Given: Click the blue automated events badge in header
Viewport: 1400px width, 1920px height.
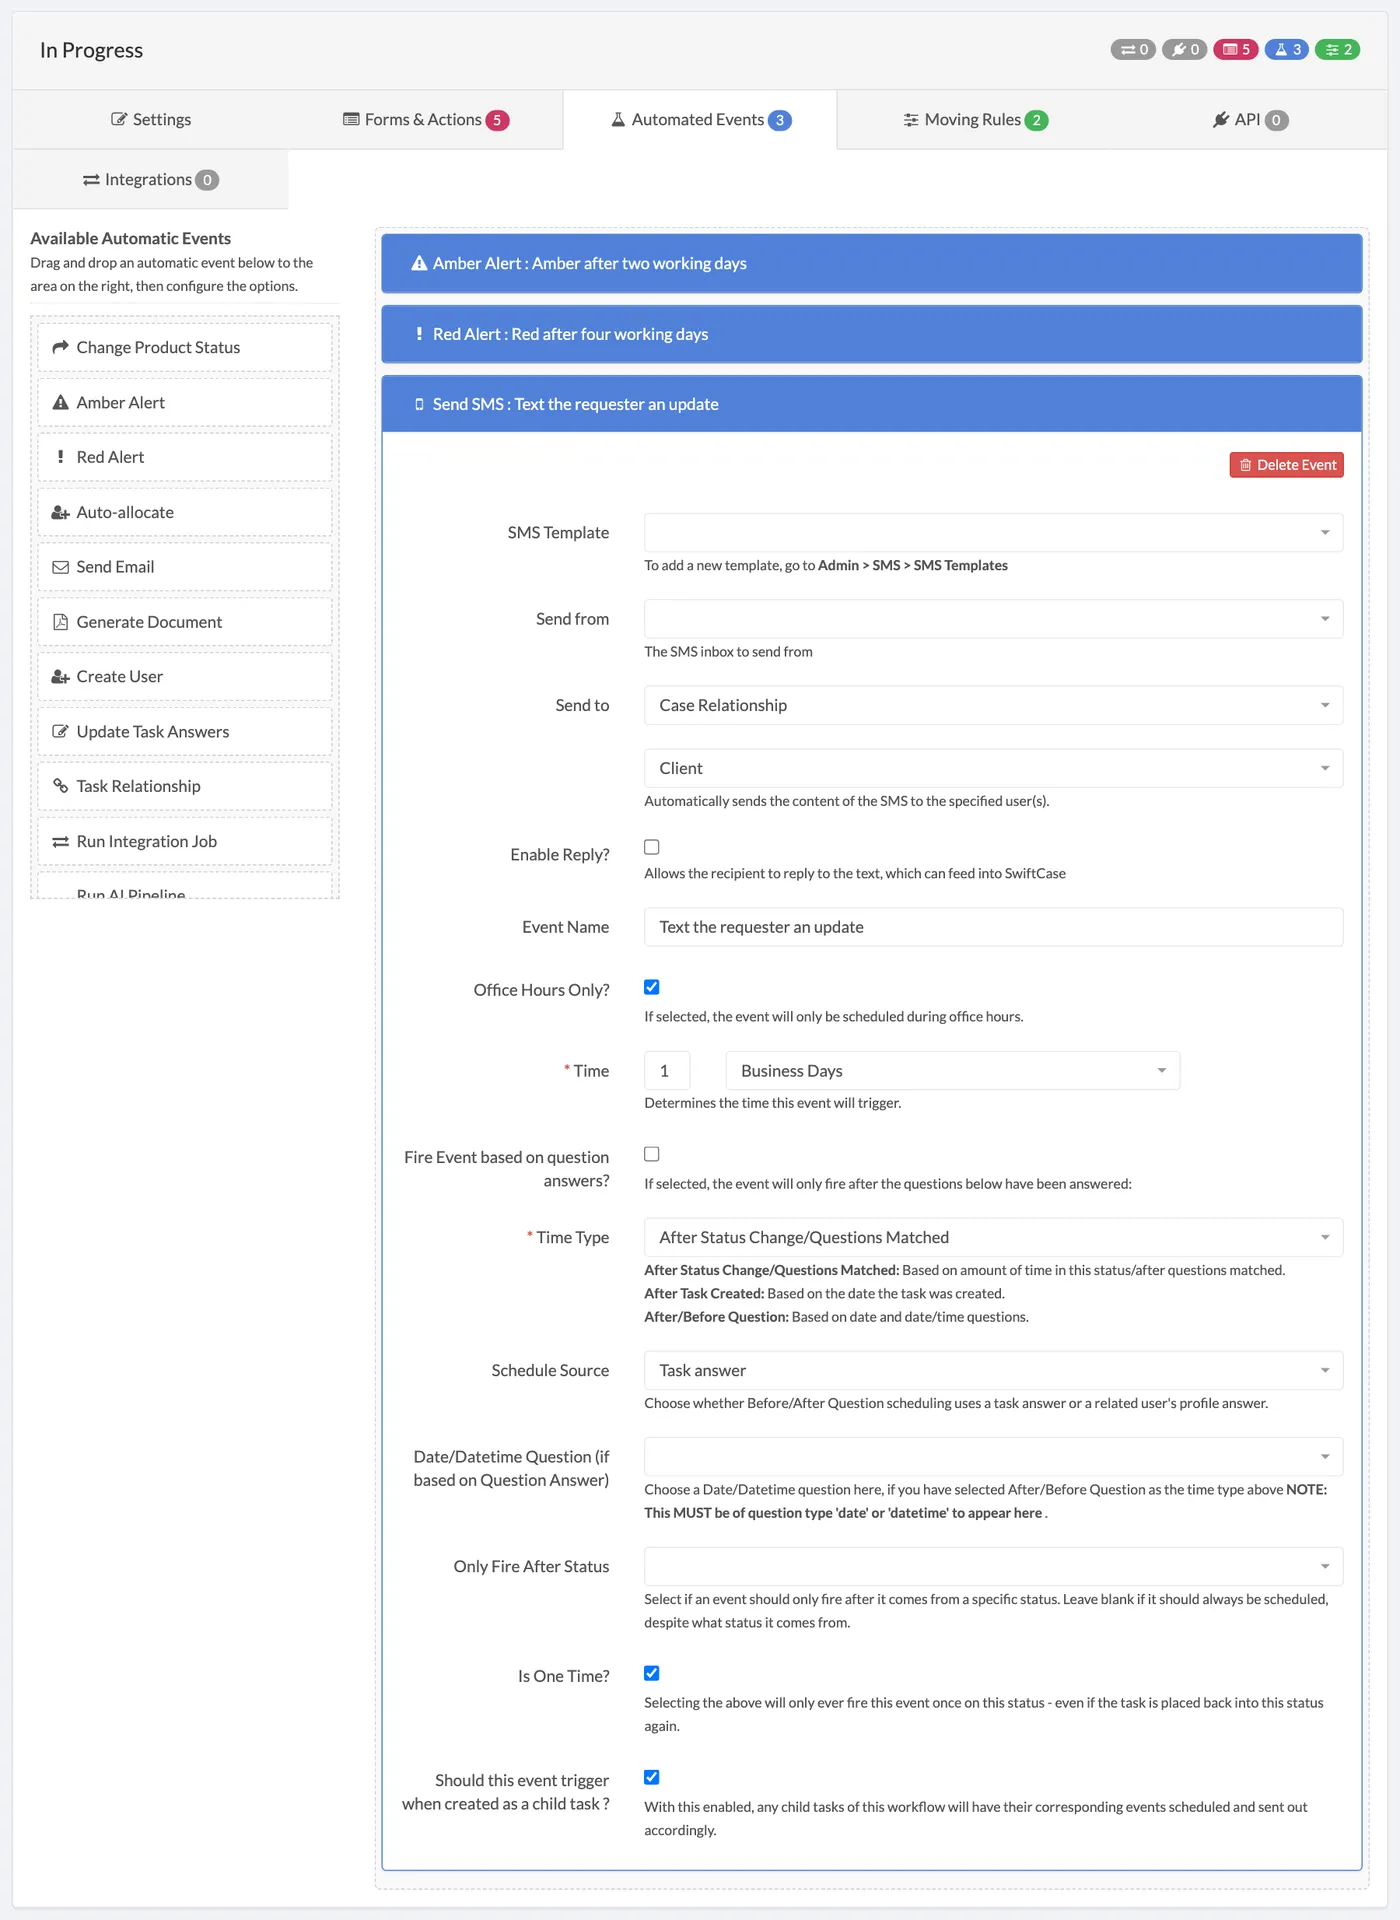Looking at the screenshot, I should point(1287,49).
